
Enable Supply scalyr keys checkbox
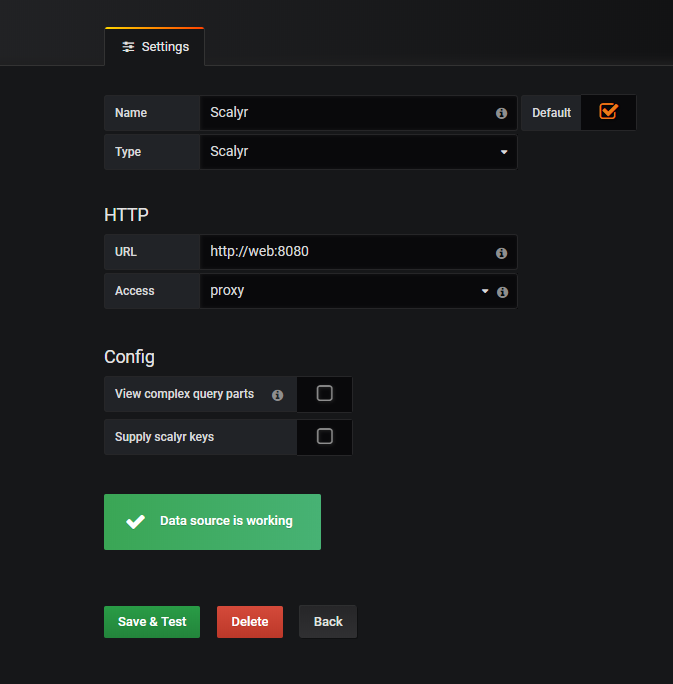click(325, 436)
